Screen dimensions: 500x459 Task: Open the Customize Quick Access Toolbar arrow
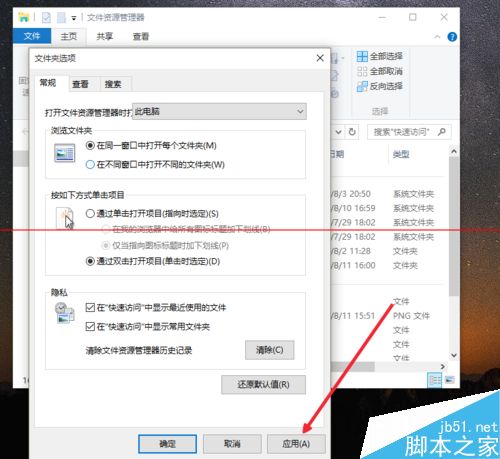[74, 18]
